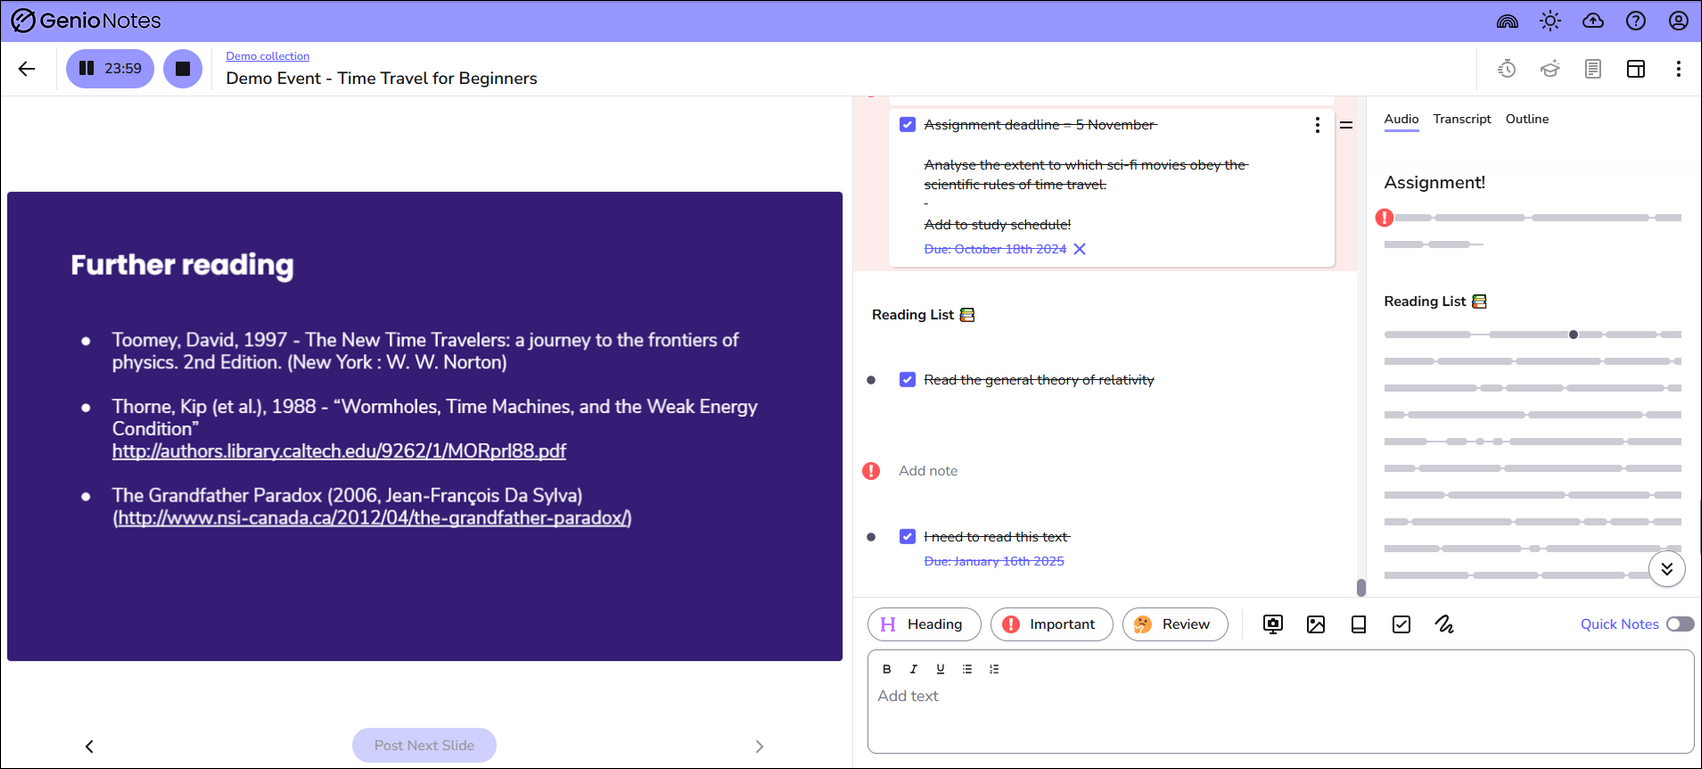The height and width of the screenshot is (769, 1702).
Task: Switch to the Outline tab
Action: [x=1527, y=119]
